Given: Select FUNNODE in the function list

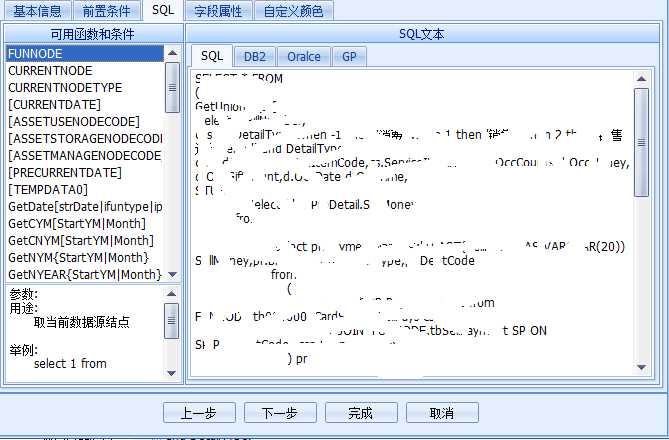Looking at the screenshot, I should tap(84, 54).
